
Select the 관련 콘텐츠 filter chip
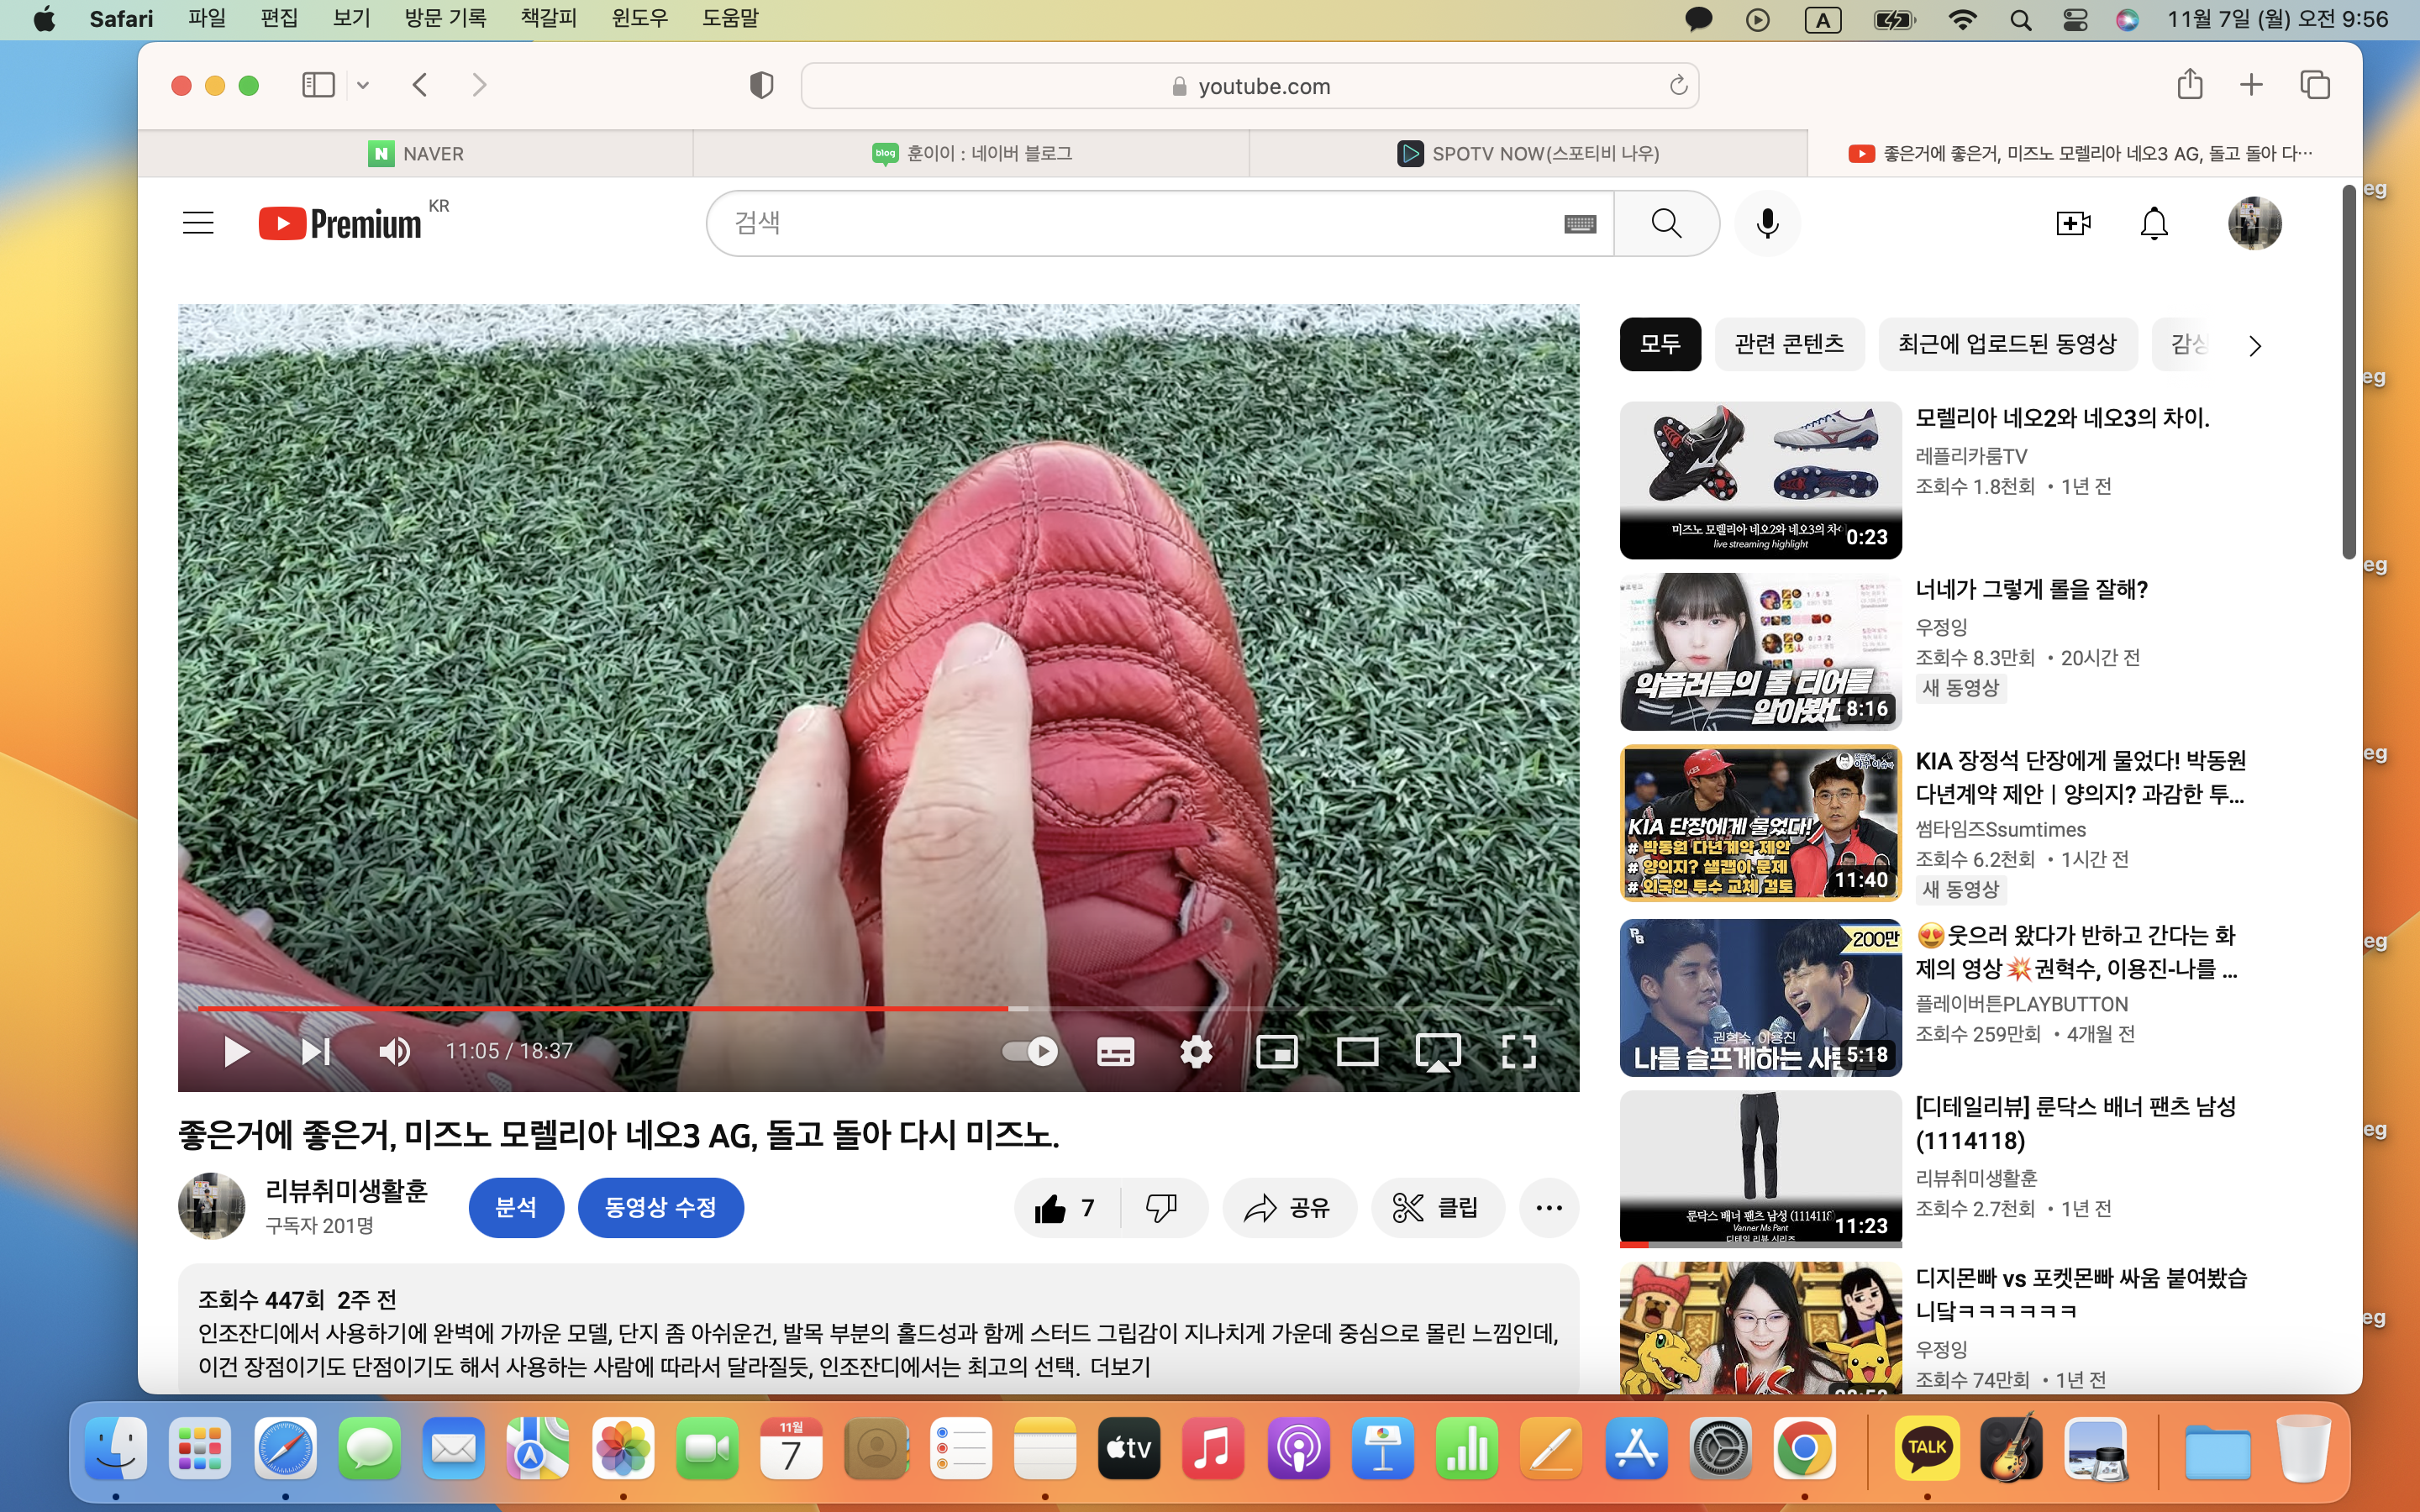1789,344
